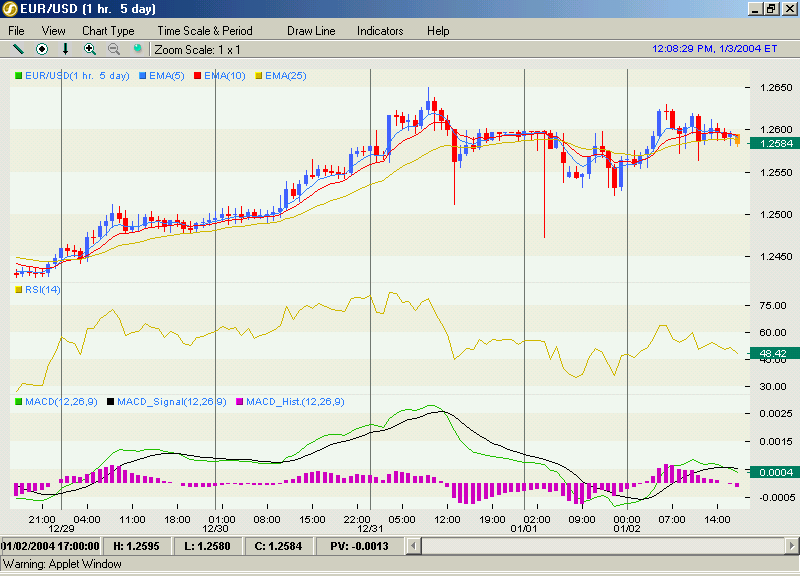Open the File menu
The image size is (800, 576).
(x=16, y=31)
